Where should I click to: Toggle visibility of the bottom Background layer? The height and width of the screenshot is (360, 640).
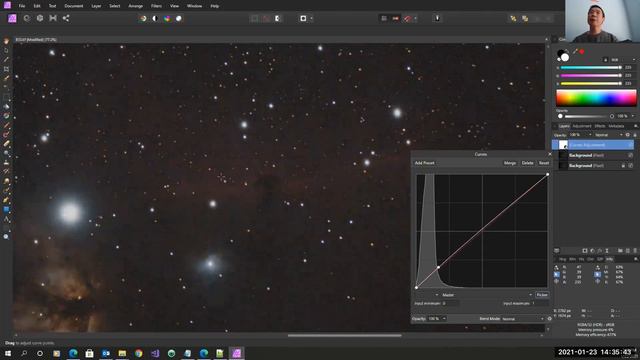click(x=631, y=166)
